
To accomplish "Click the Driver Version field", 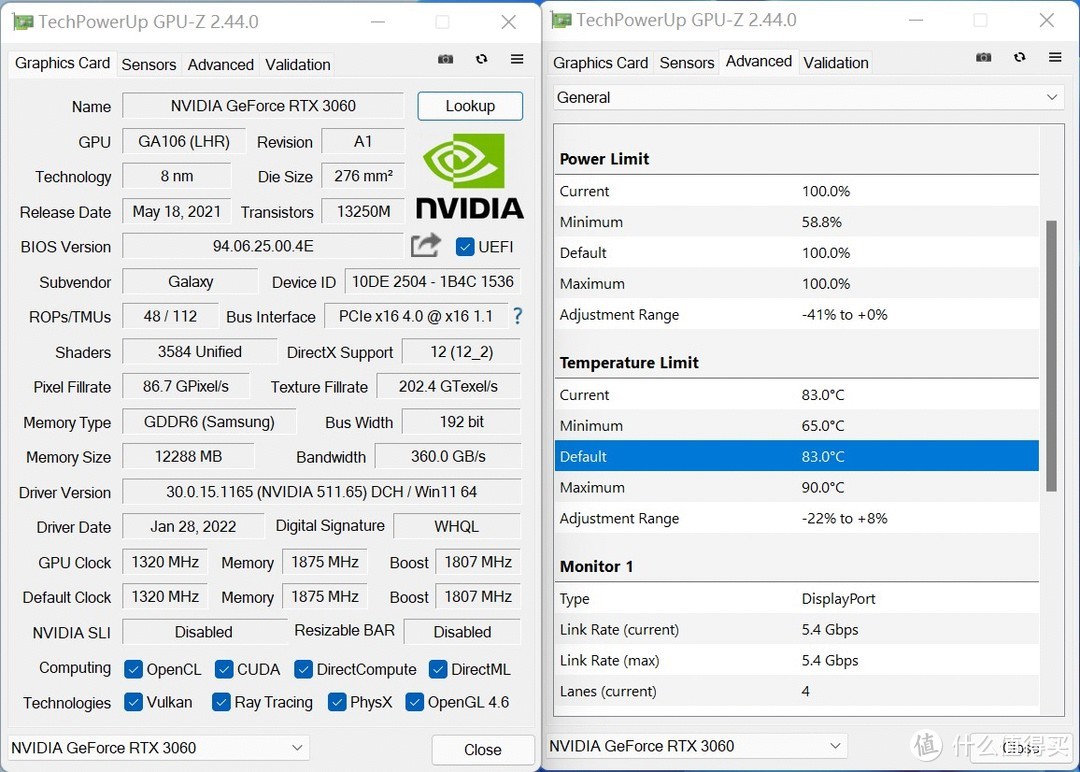I will 322,492.
